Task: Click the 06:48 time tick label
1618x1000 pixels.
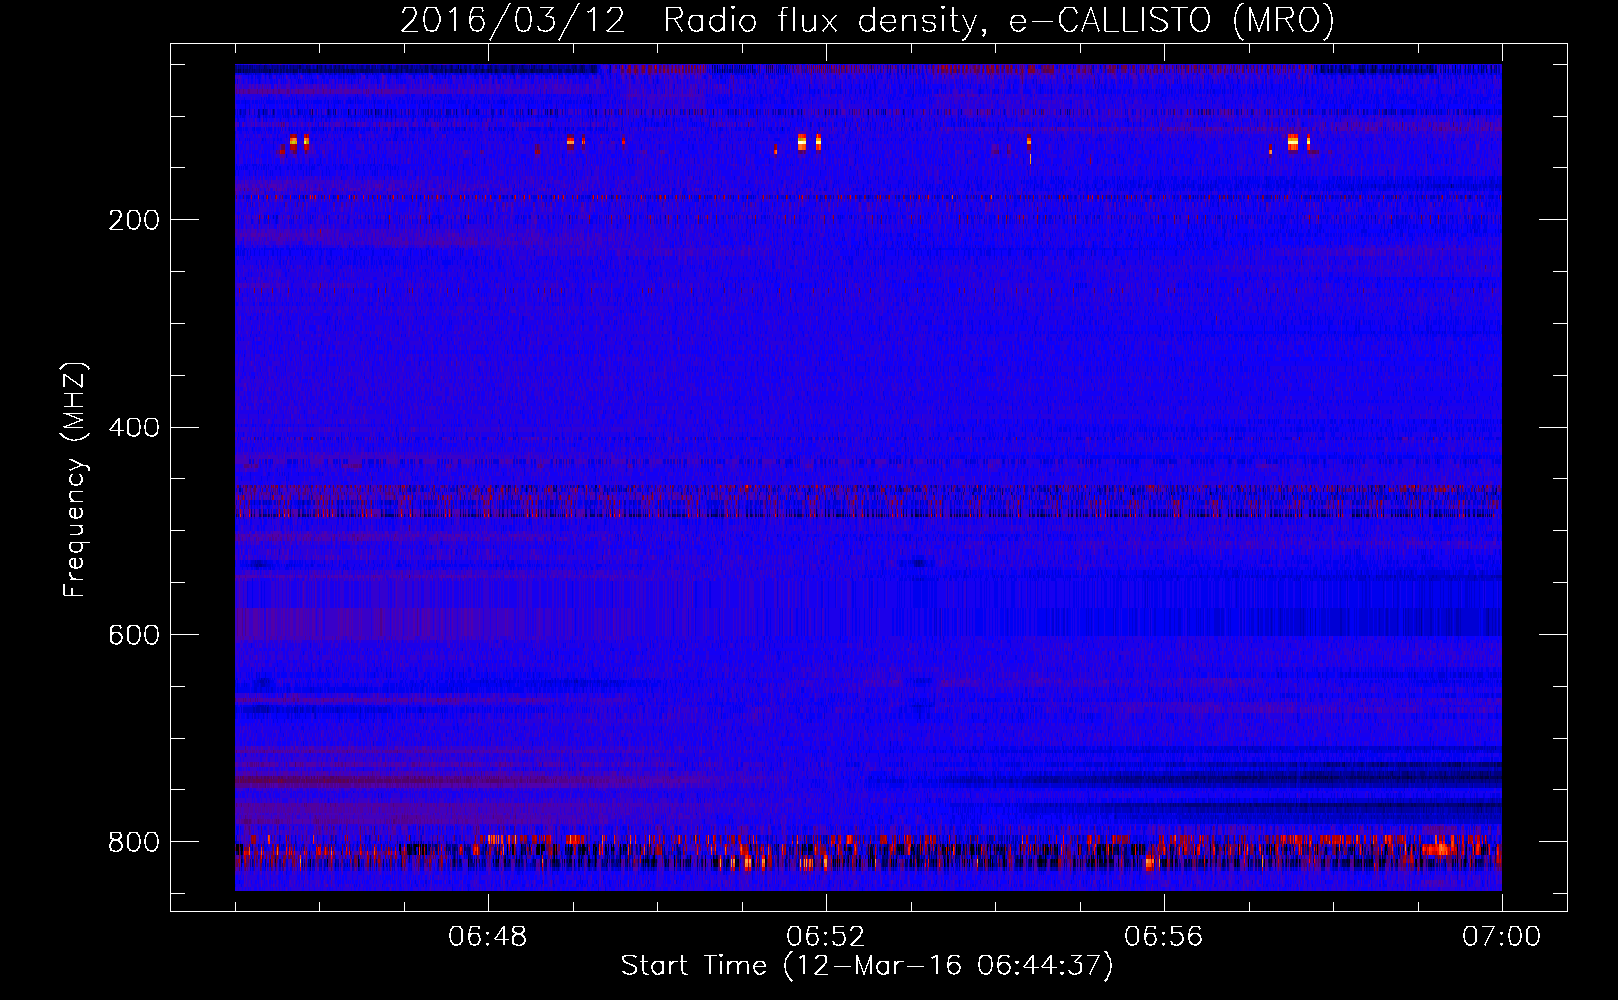Action: 488,937
